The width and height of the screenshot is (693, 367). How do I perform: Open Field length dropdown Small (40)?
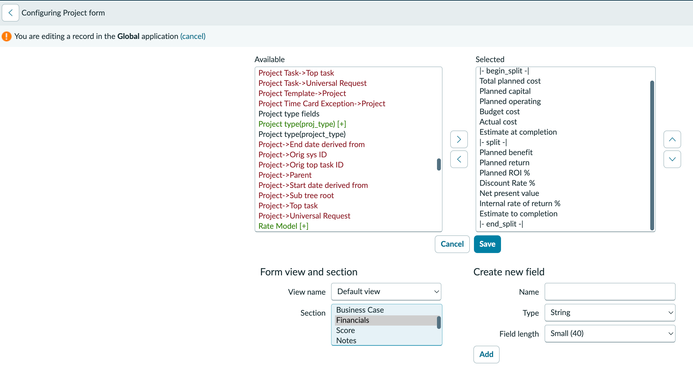tap(609, 333)
